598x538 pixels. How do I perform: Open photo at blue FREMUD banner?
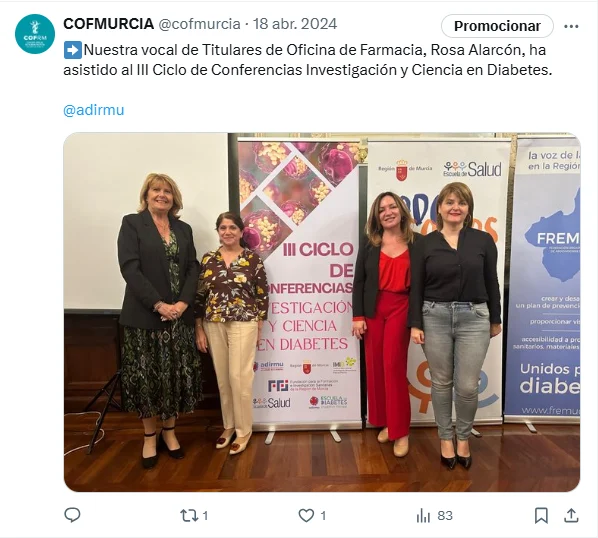[x=542, y=279]
